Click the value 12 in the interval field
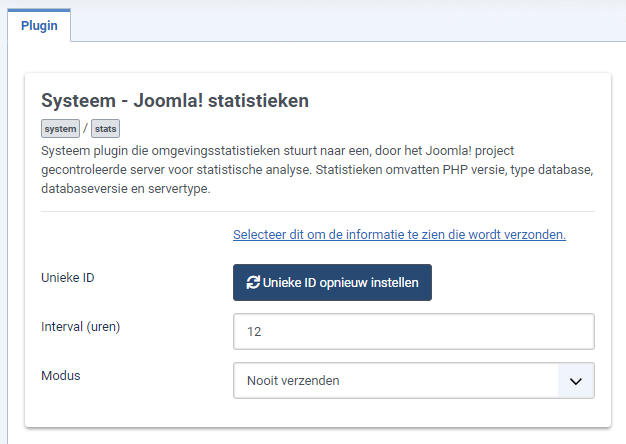 (254, 331)
